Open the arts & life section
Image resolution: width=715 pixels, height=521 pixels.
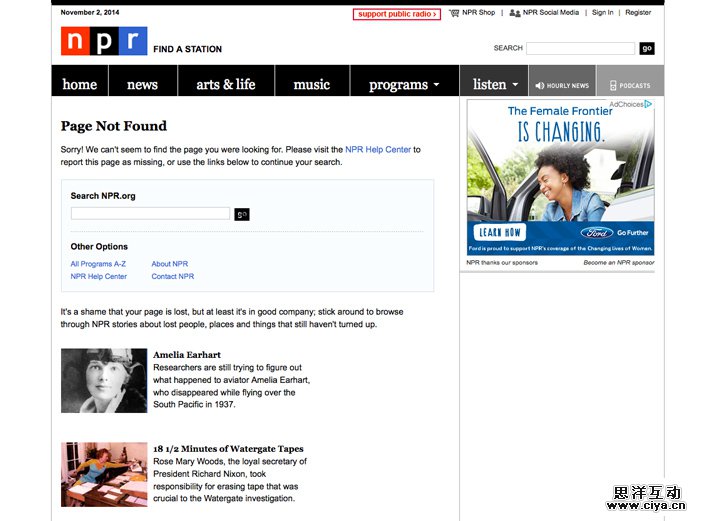226,84
